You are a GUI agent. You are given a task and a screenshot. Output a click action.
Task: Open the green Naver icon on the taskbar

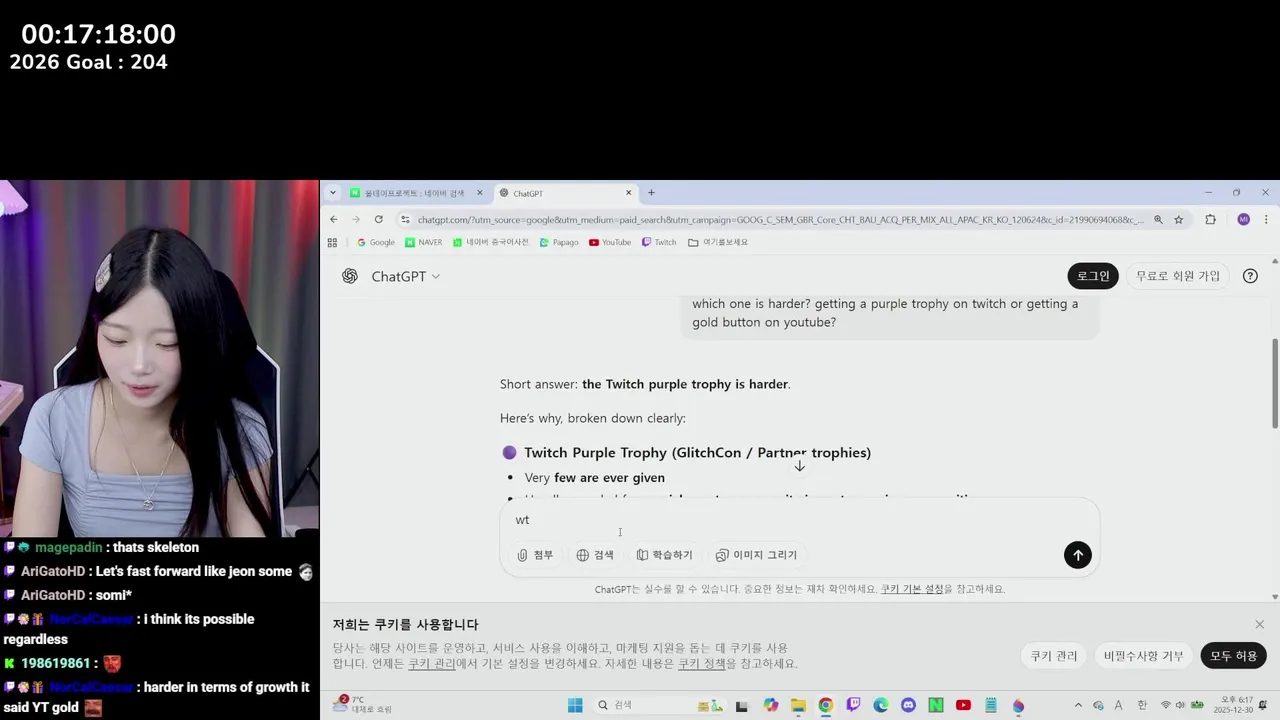pyautogui.click(x=936, y=705)
